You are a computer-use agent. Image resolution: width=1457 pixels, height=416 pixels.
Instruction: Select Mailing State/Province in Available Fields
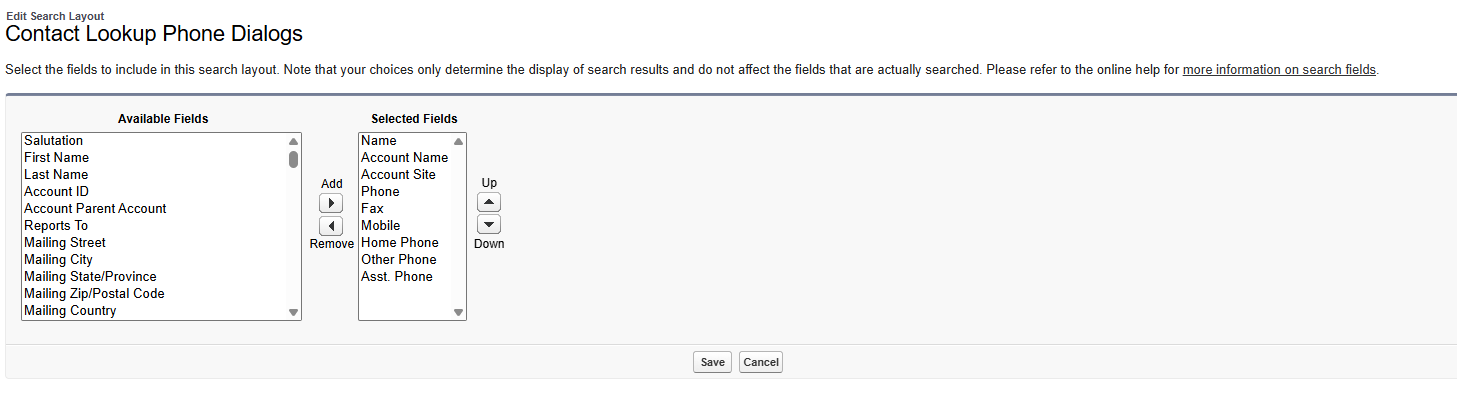pyautogui.click(x=90, y=277)
